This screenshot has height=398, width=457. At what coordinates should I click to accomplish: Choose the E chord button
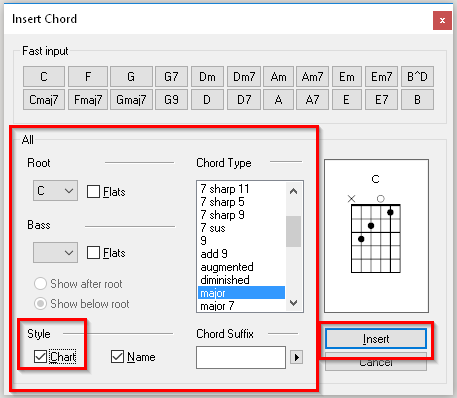tap(347, 99)
